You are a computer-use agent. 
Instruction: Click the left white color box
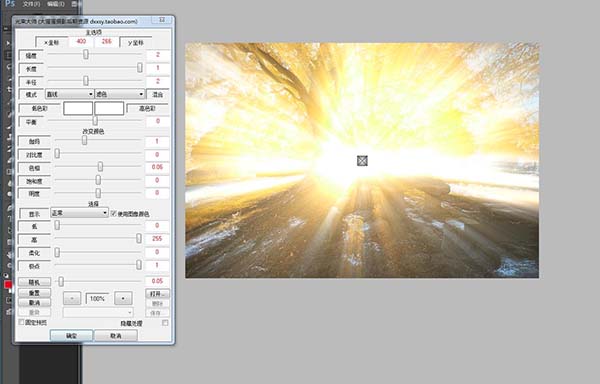point(78,108)
